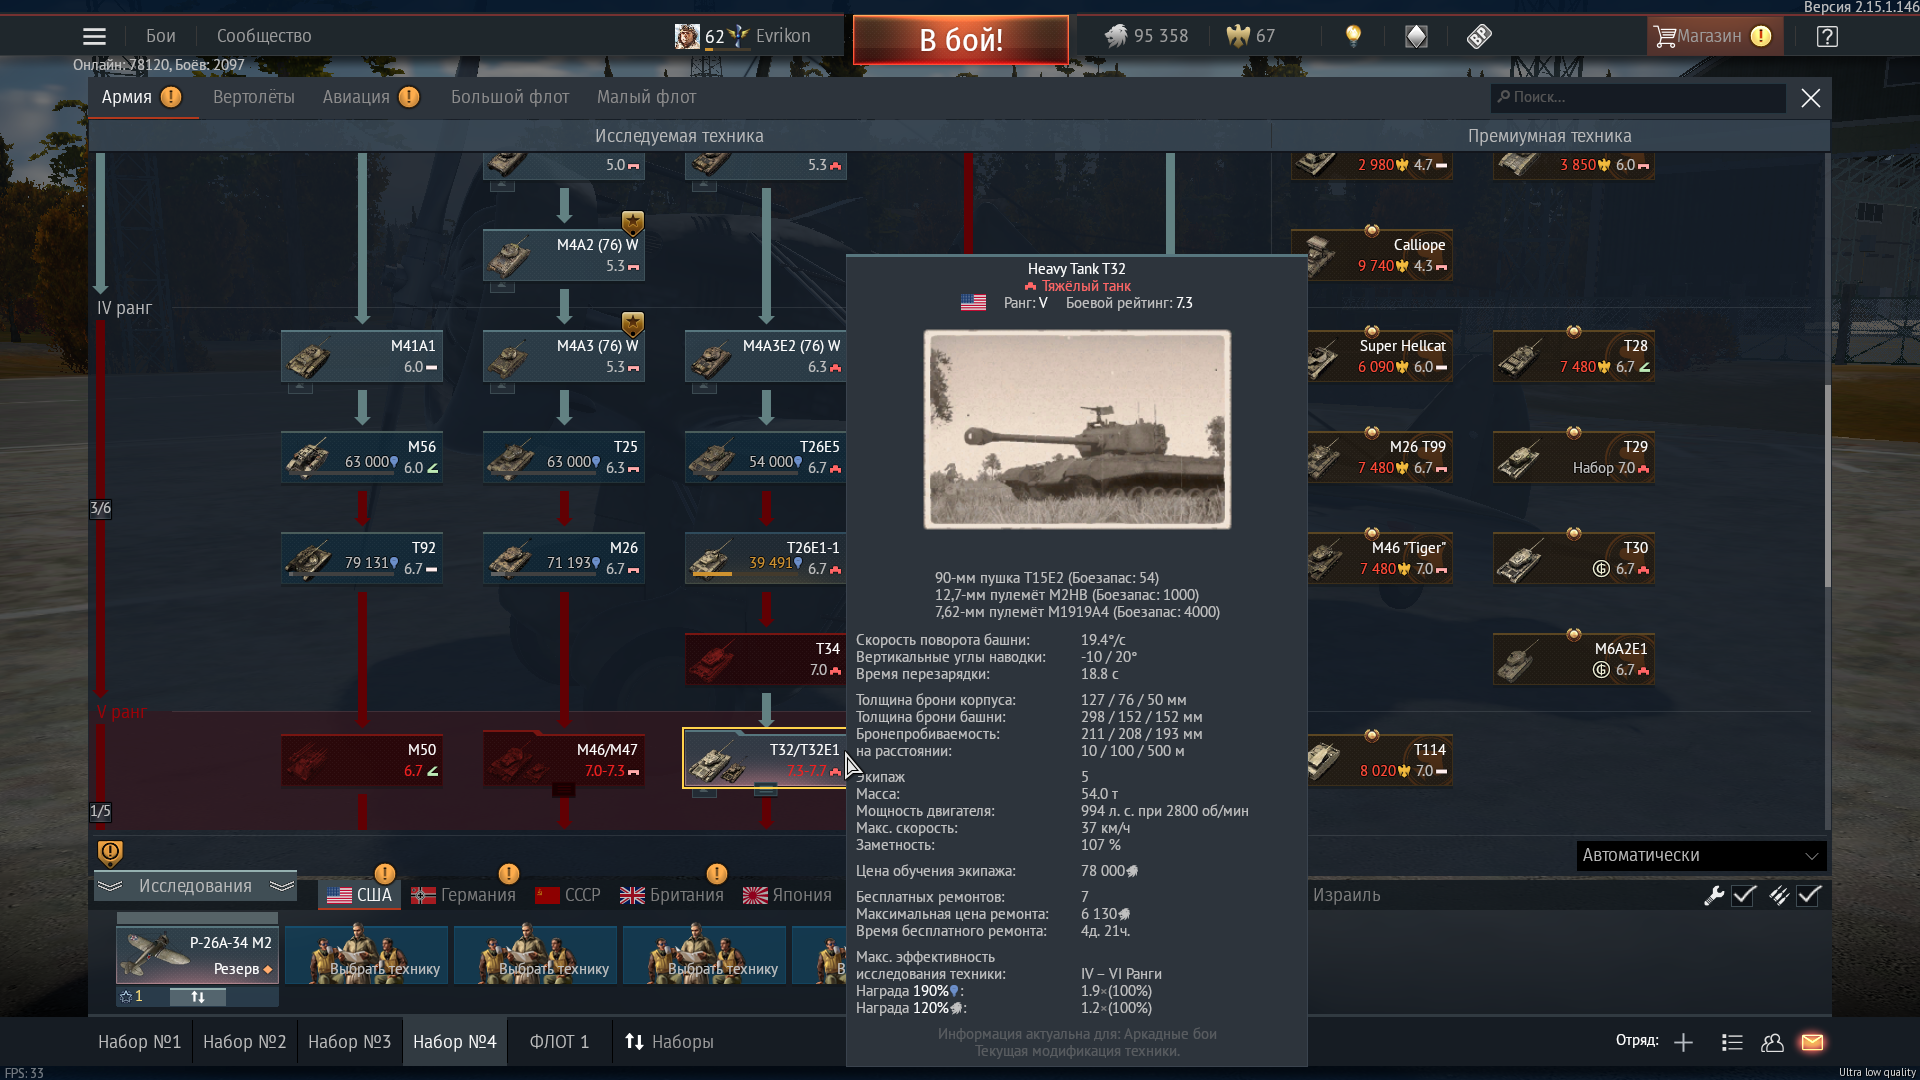Select the M56 research card
The width and height of the screenshot is (1920, 1080).
tap(362, 457)
